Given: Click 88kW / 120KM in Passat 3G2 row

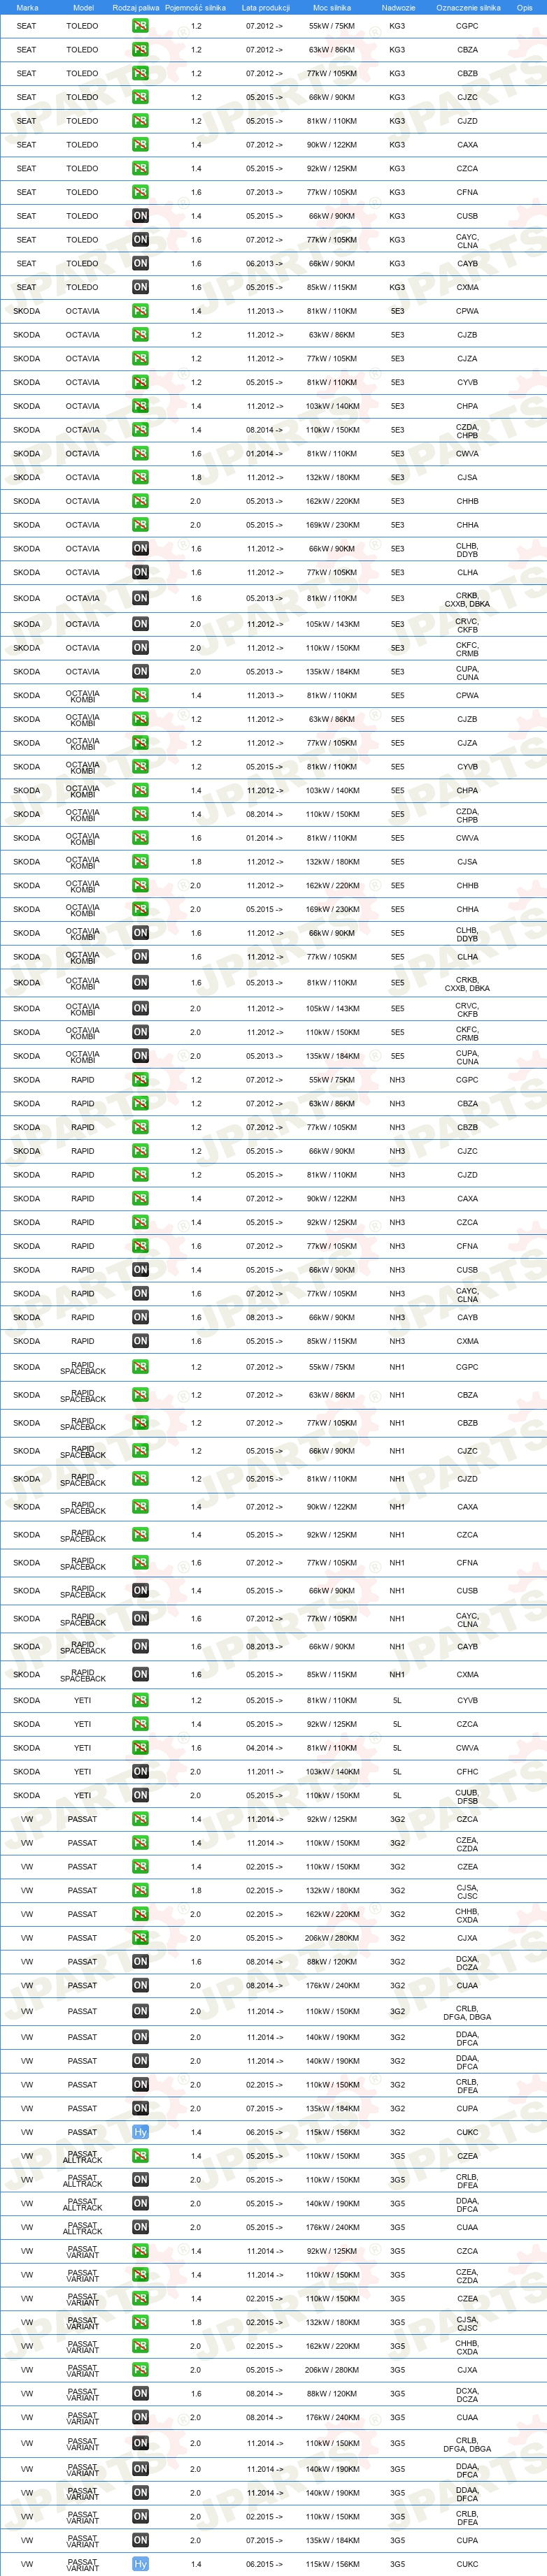Looking at the screenshot, I should click(x=332, y=1962).
